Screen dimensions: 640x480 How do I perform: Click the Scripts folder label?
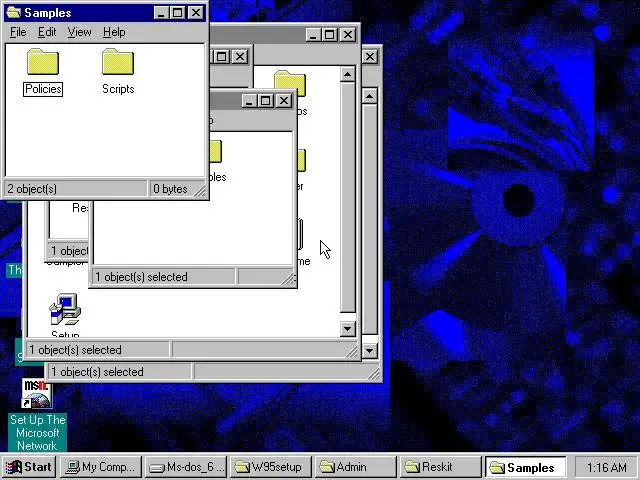tap(118, 89)
